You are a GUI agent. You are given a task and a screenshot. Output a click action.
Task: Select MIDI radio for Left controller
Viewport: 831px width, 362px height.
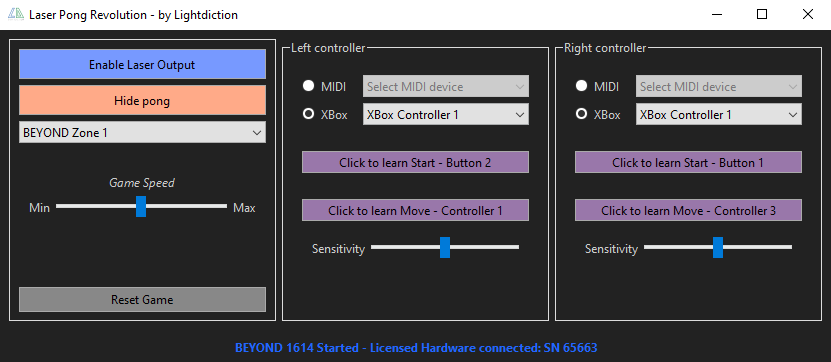(x=308, y=86)
